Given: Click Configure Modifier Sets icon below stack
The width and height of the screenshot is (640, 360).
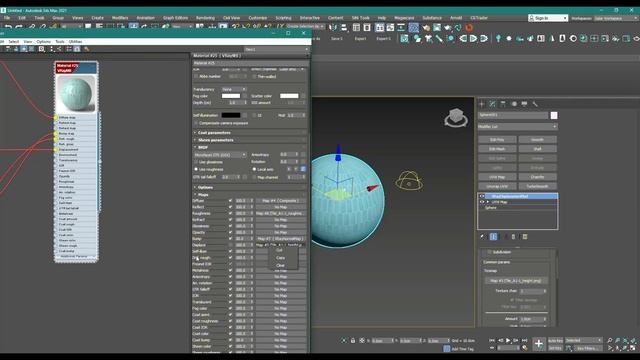Looking at the screenshot, I should tap(525, 237).
